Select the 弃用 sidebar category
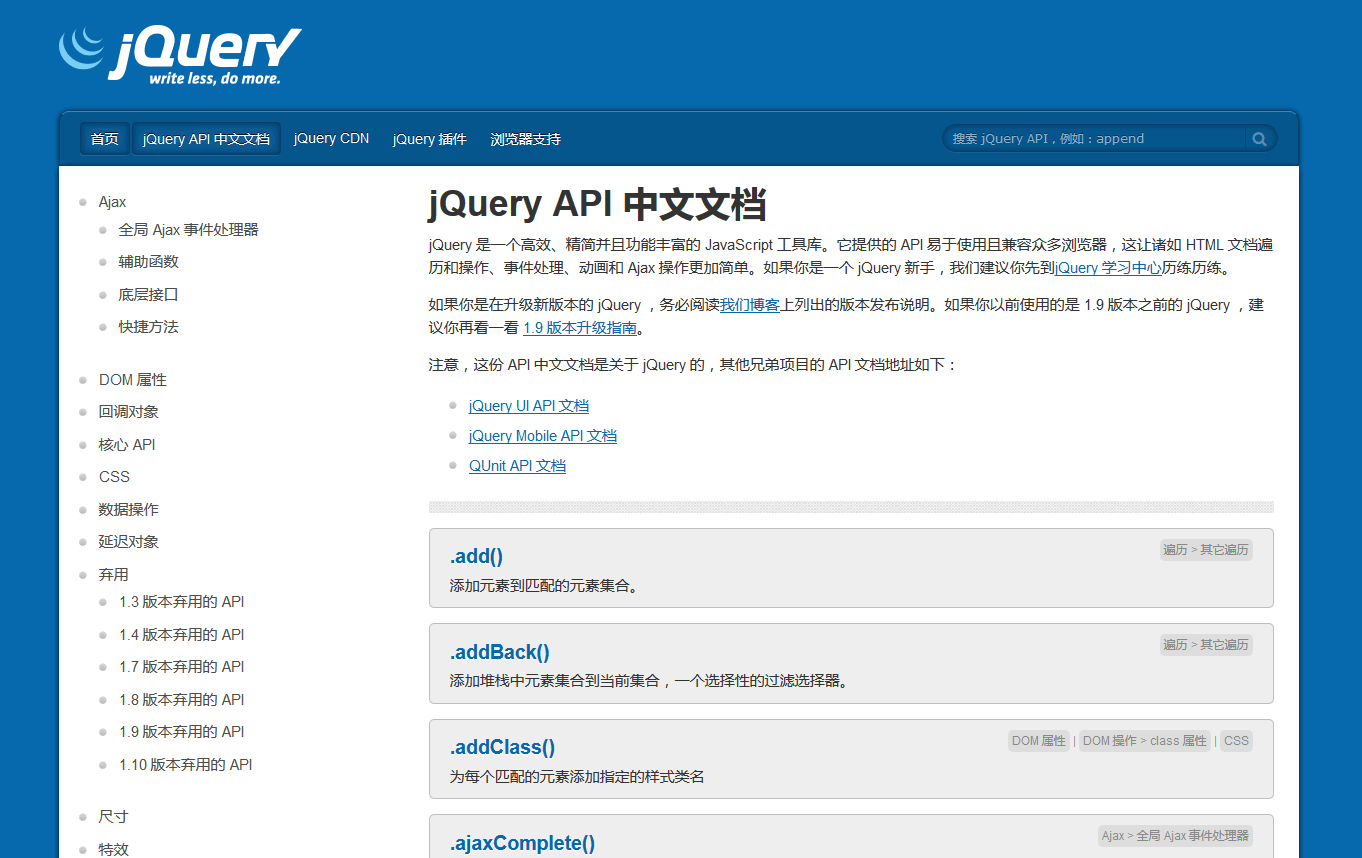This screenshot has height=858, width=1362. coord(113,575)
